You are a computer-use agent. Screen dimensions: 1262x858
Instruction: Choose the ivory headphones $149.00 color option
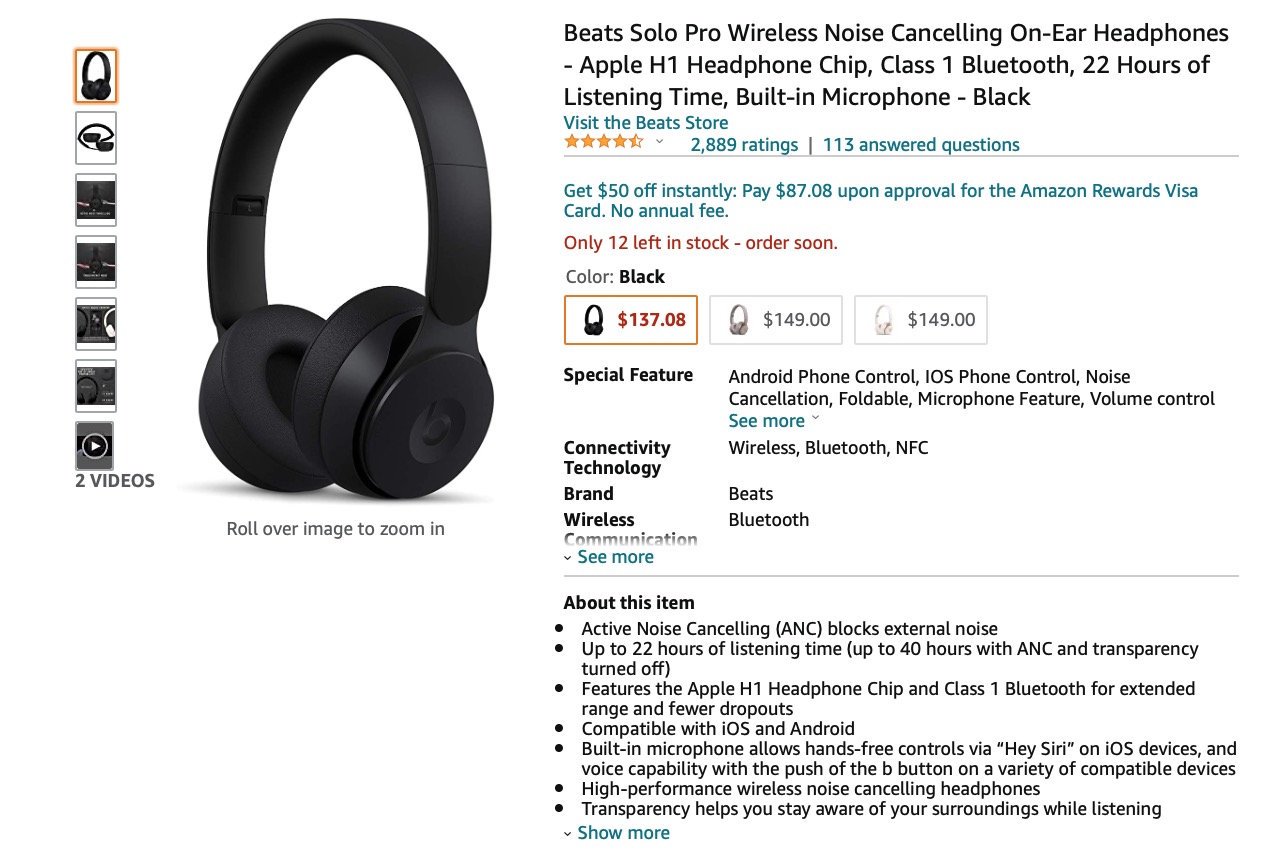click(x=921, y=320)
